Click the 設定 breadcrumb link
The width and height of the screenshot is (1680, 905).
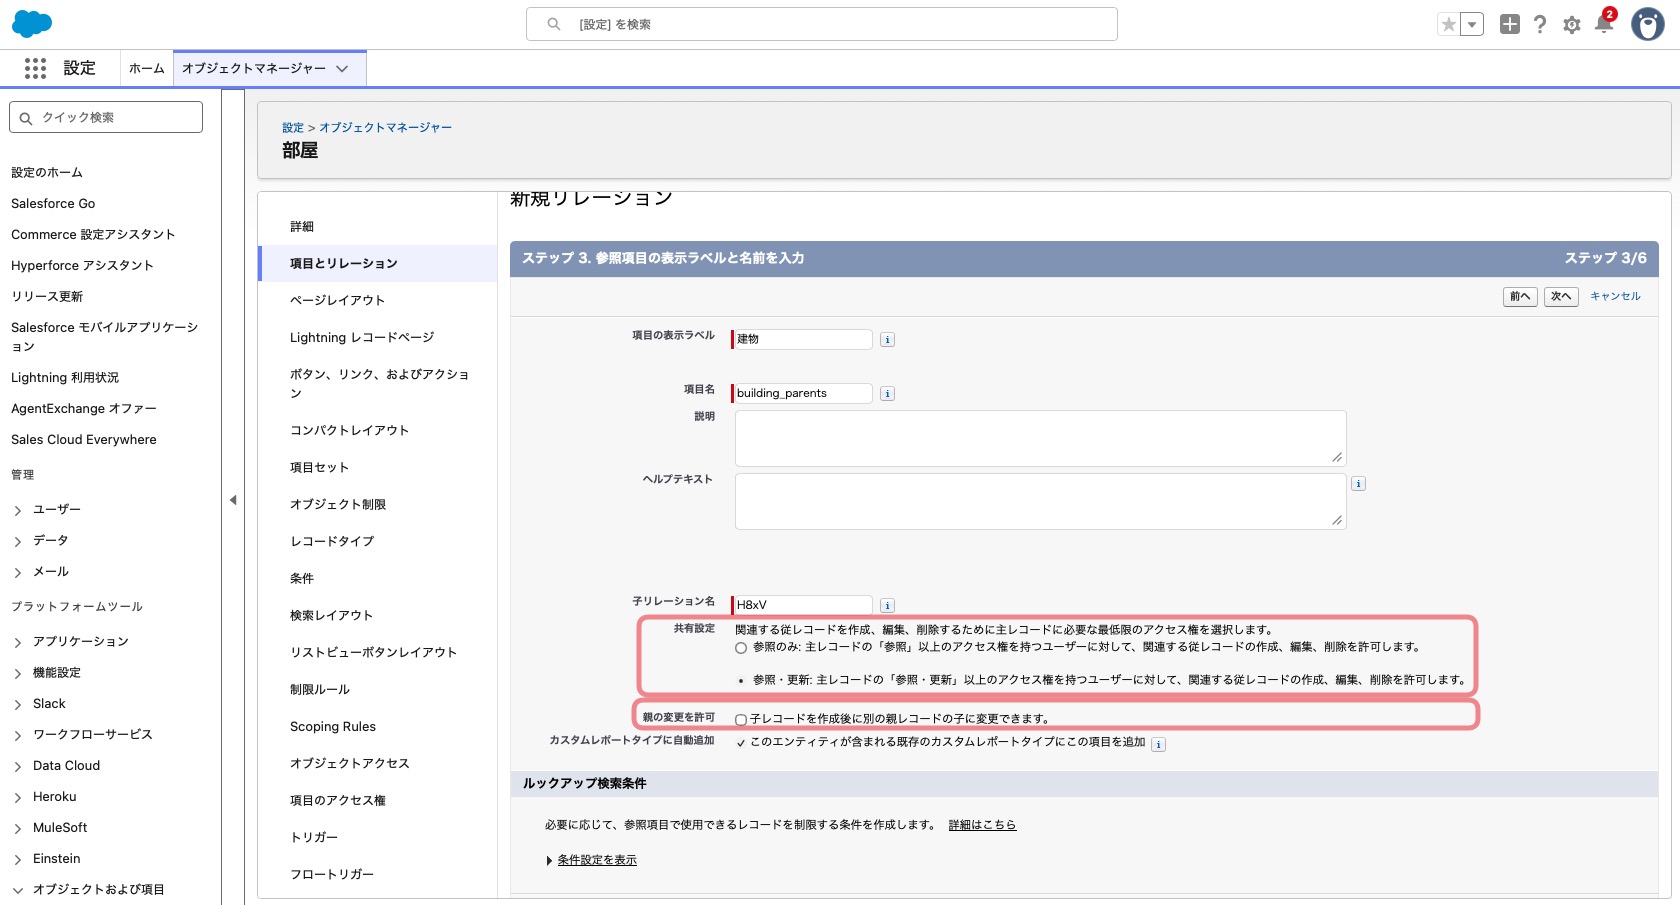293,128
